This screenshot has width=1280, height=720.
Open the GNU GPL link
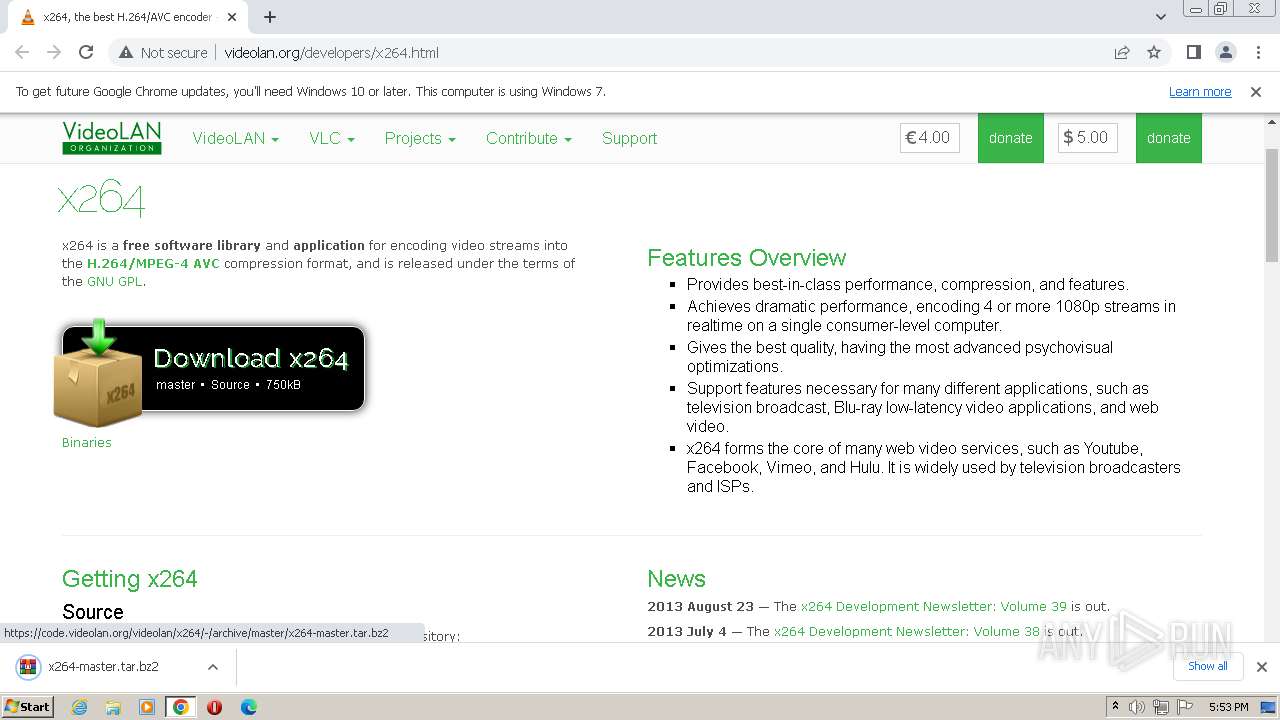pos(114,281)
